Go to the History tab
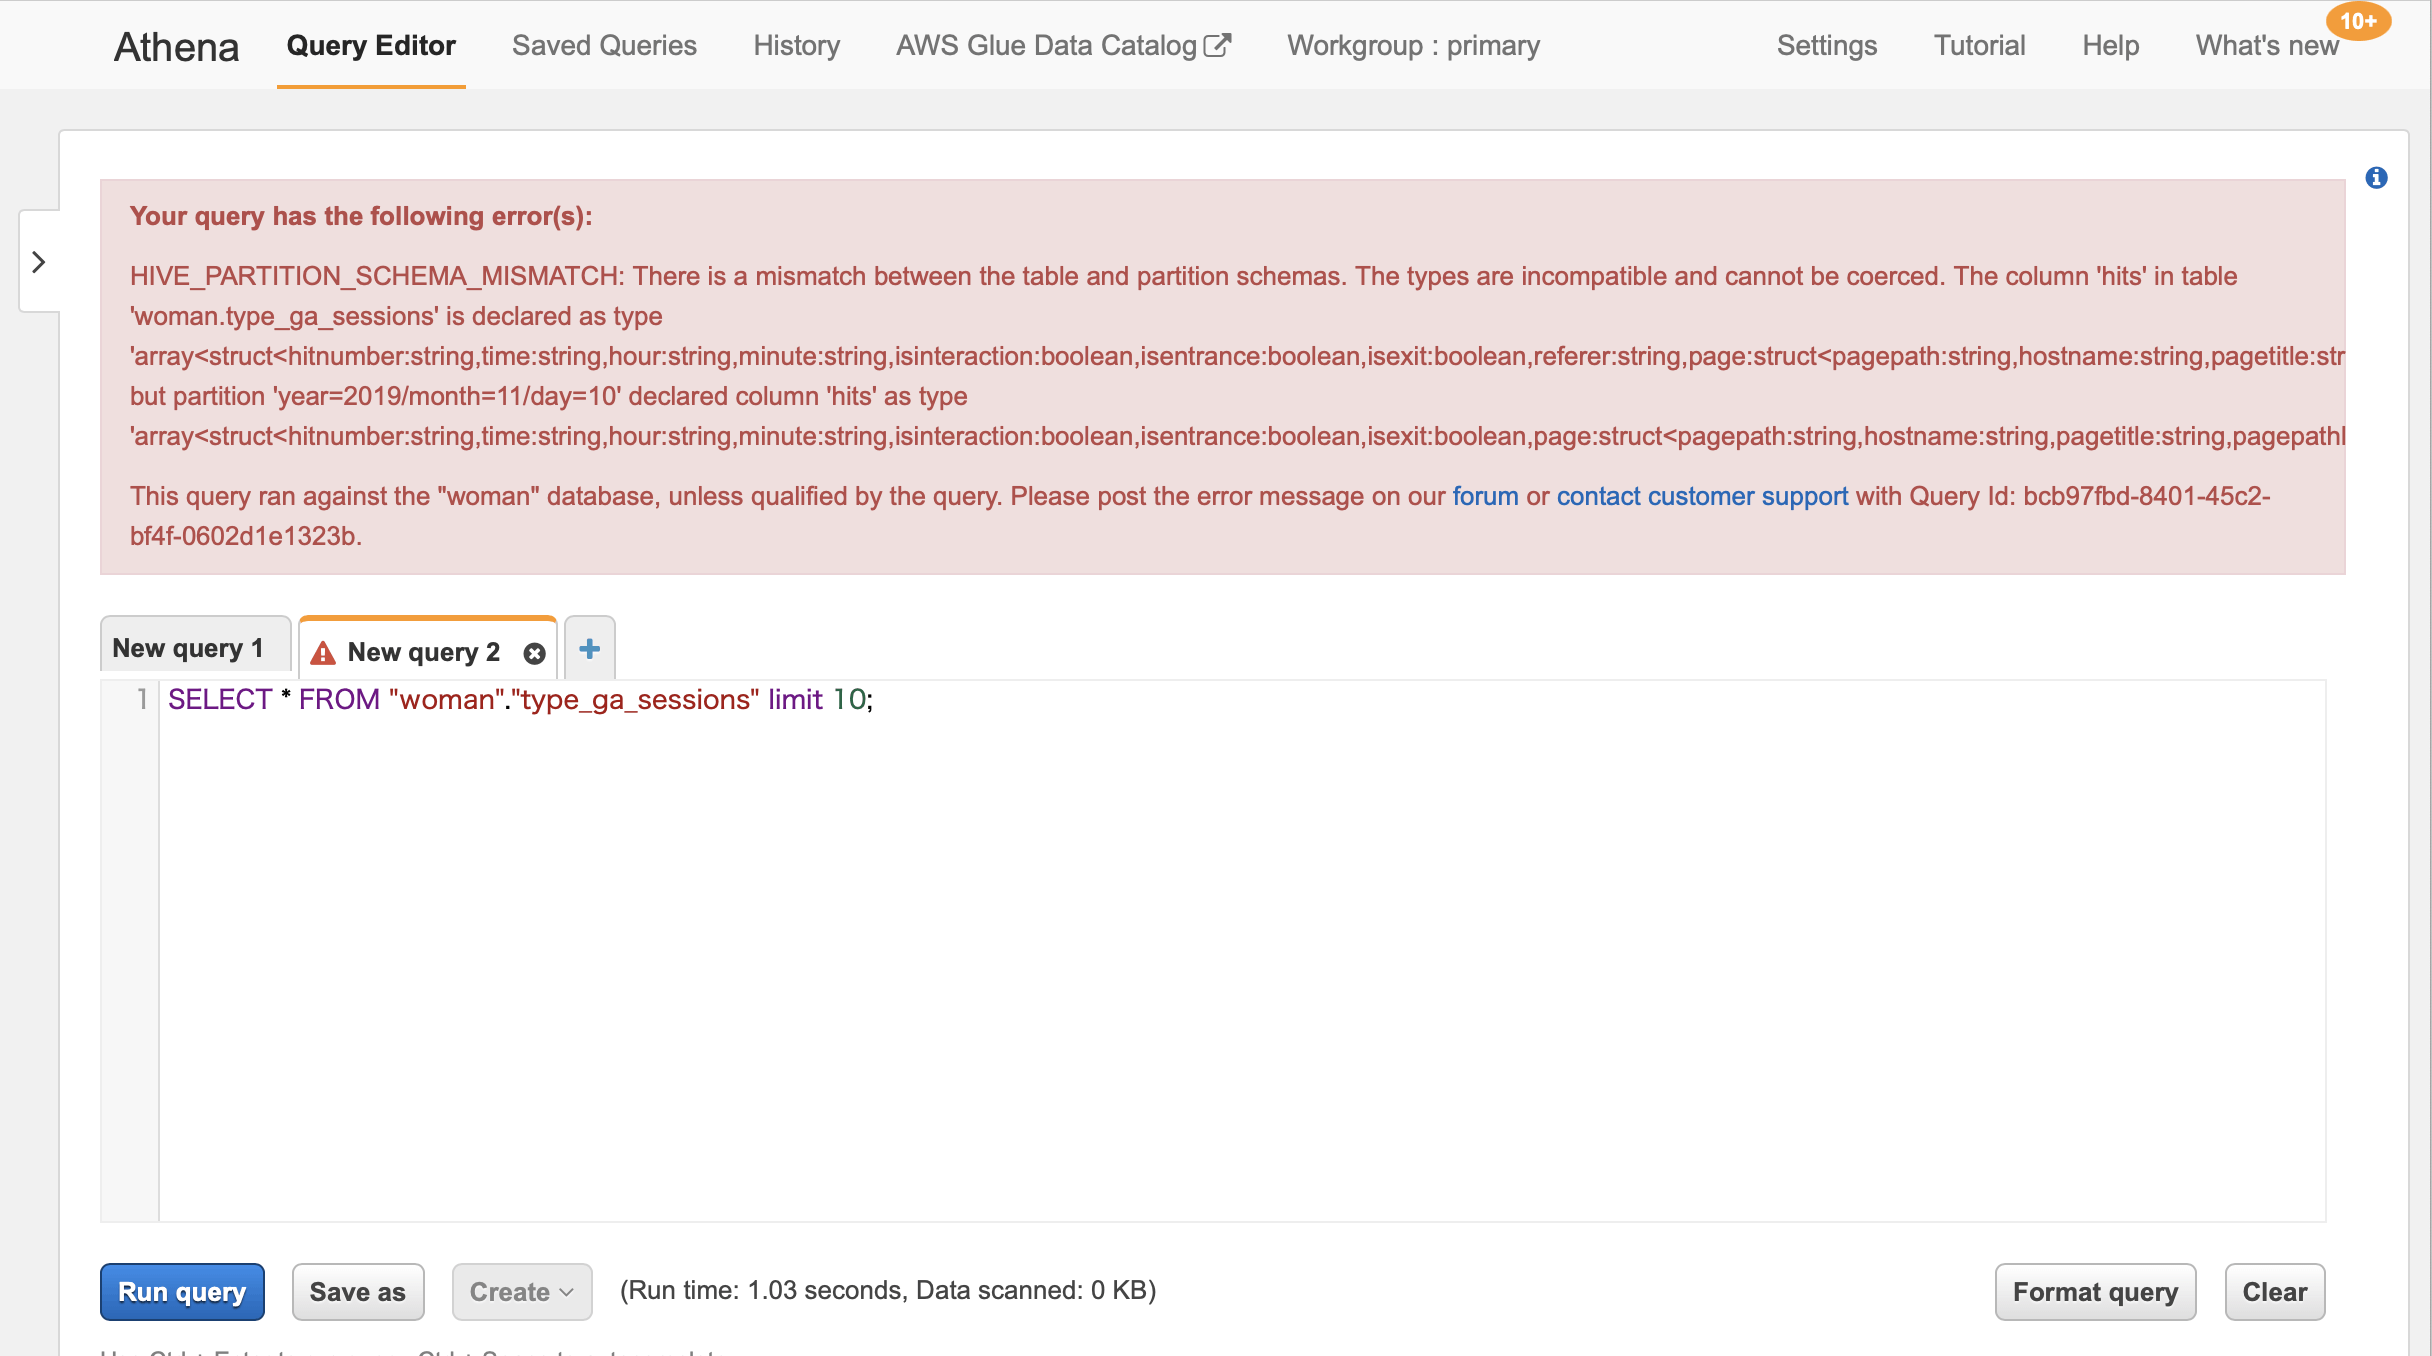Image resolution: width=2432 pixels, height=1356 pixels. (x=796, y=46)
